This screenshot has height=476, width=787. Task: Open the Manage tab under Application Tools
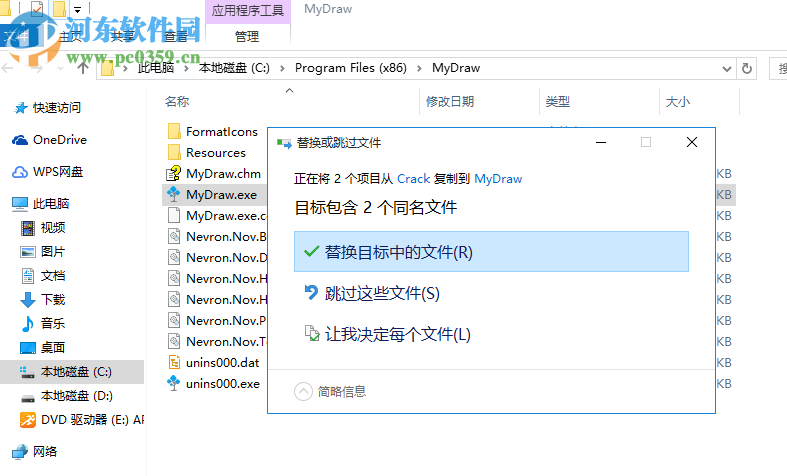(247, 37)
